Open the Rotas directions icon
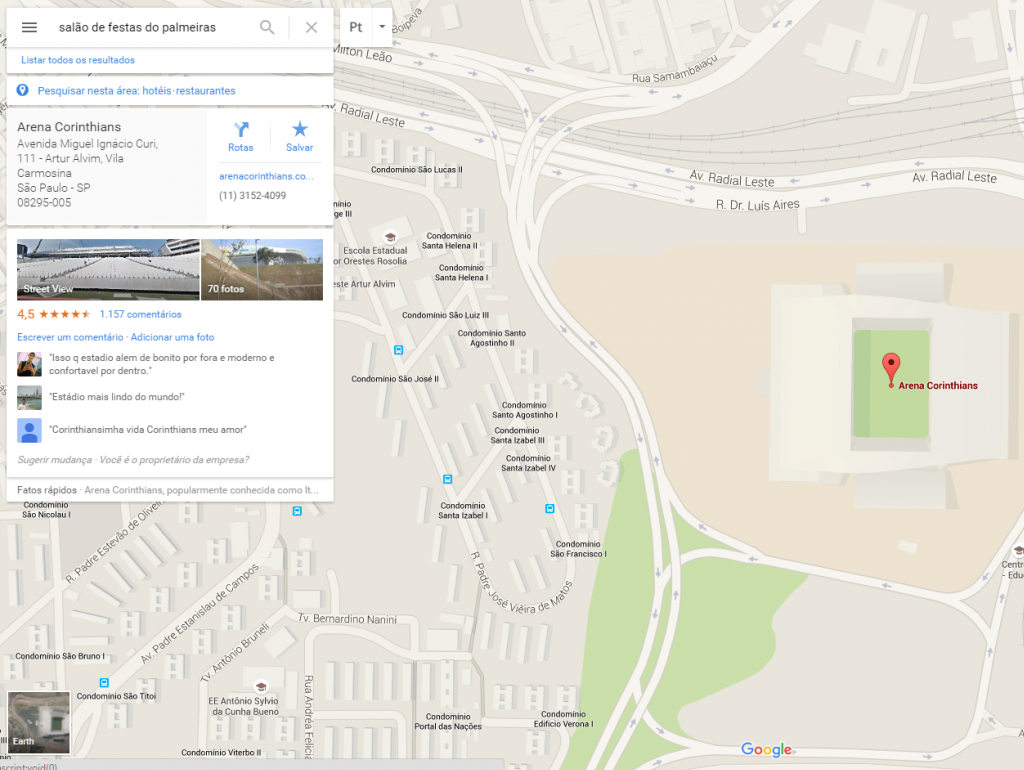The width and height of the screenshot is (1024, 770). (x=241, y=136)
